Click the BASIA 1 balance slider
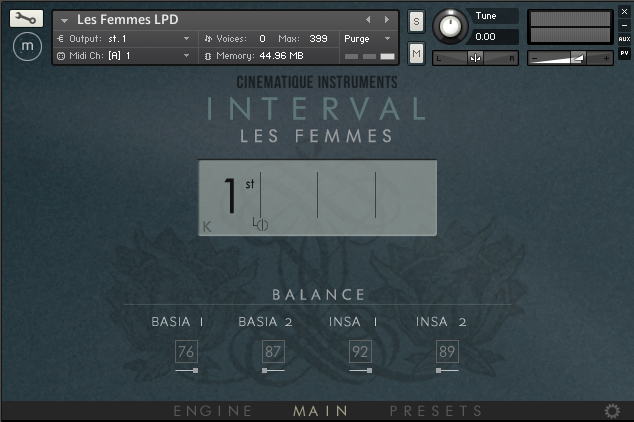Image resolution: width=634 pixels, height=422 pixels. coord(186,370)
